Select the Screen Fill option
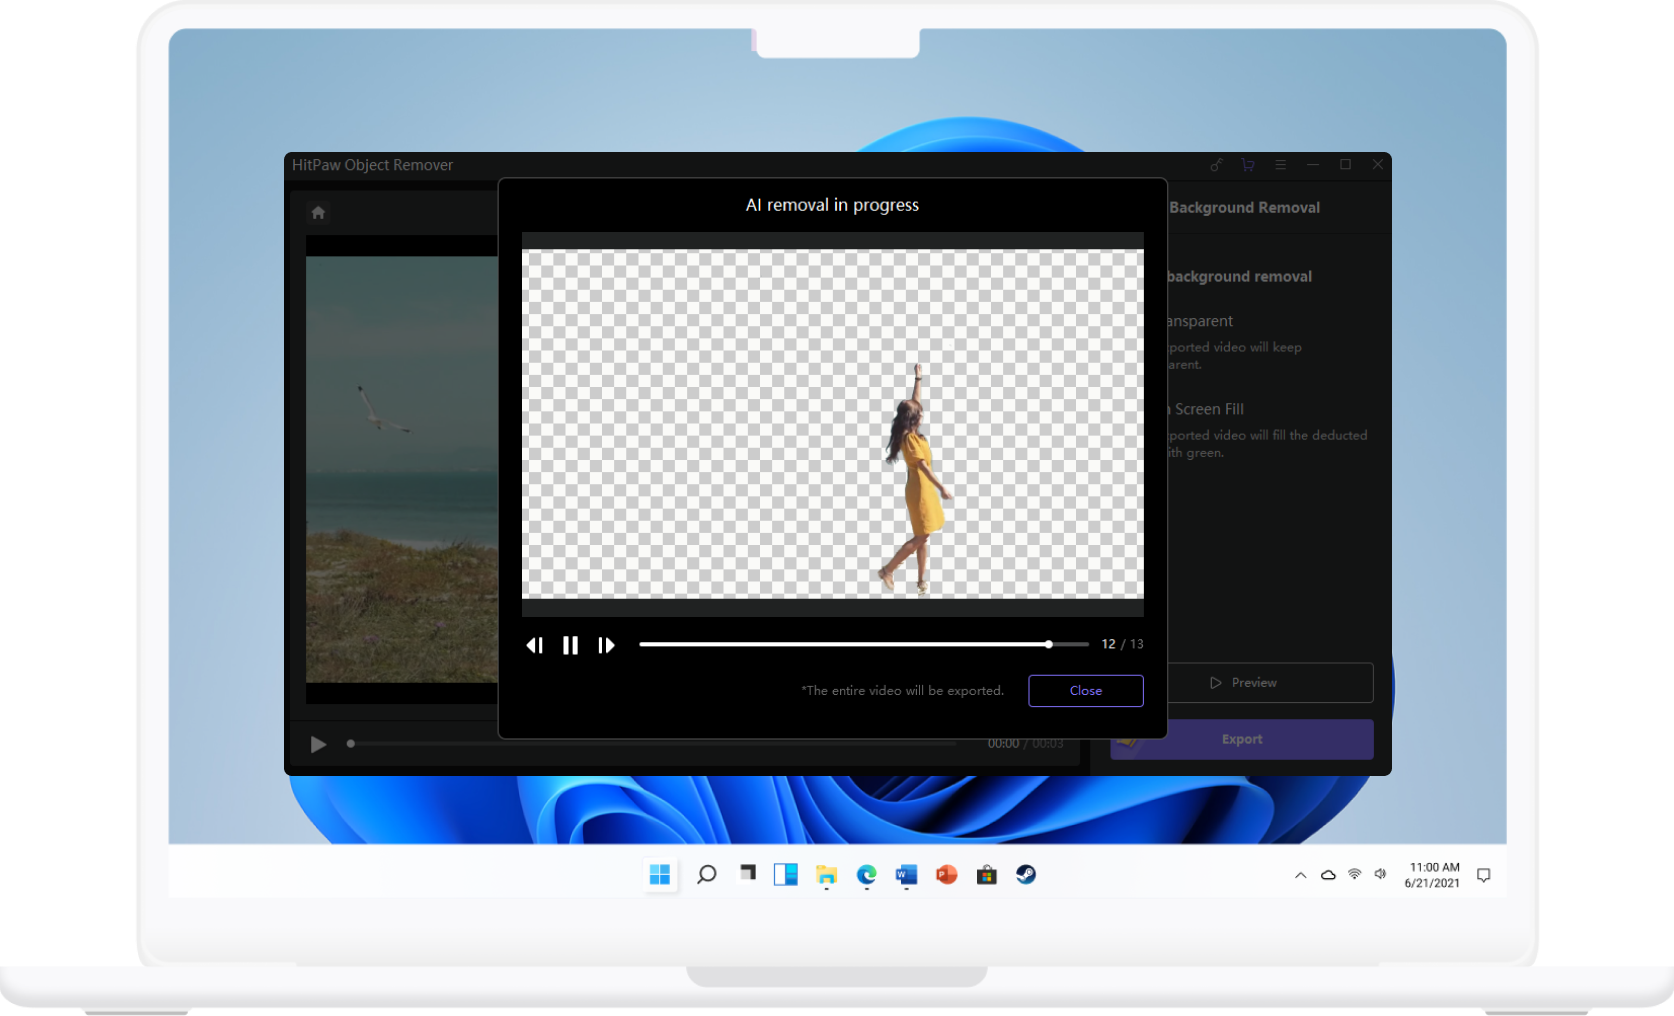1674x1016 pixels. pos(1208,409)
